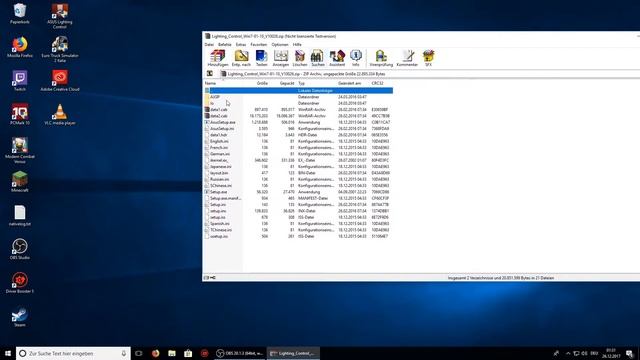Select the Mozilla Firefox desktop shortcut
This screenshot has width=640, height=360.
(20, 47)
